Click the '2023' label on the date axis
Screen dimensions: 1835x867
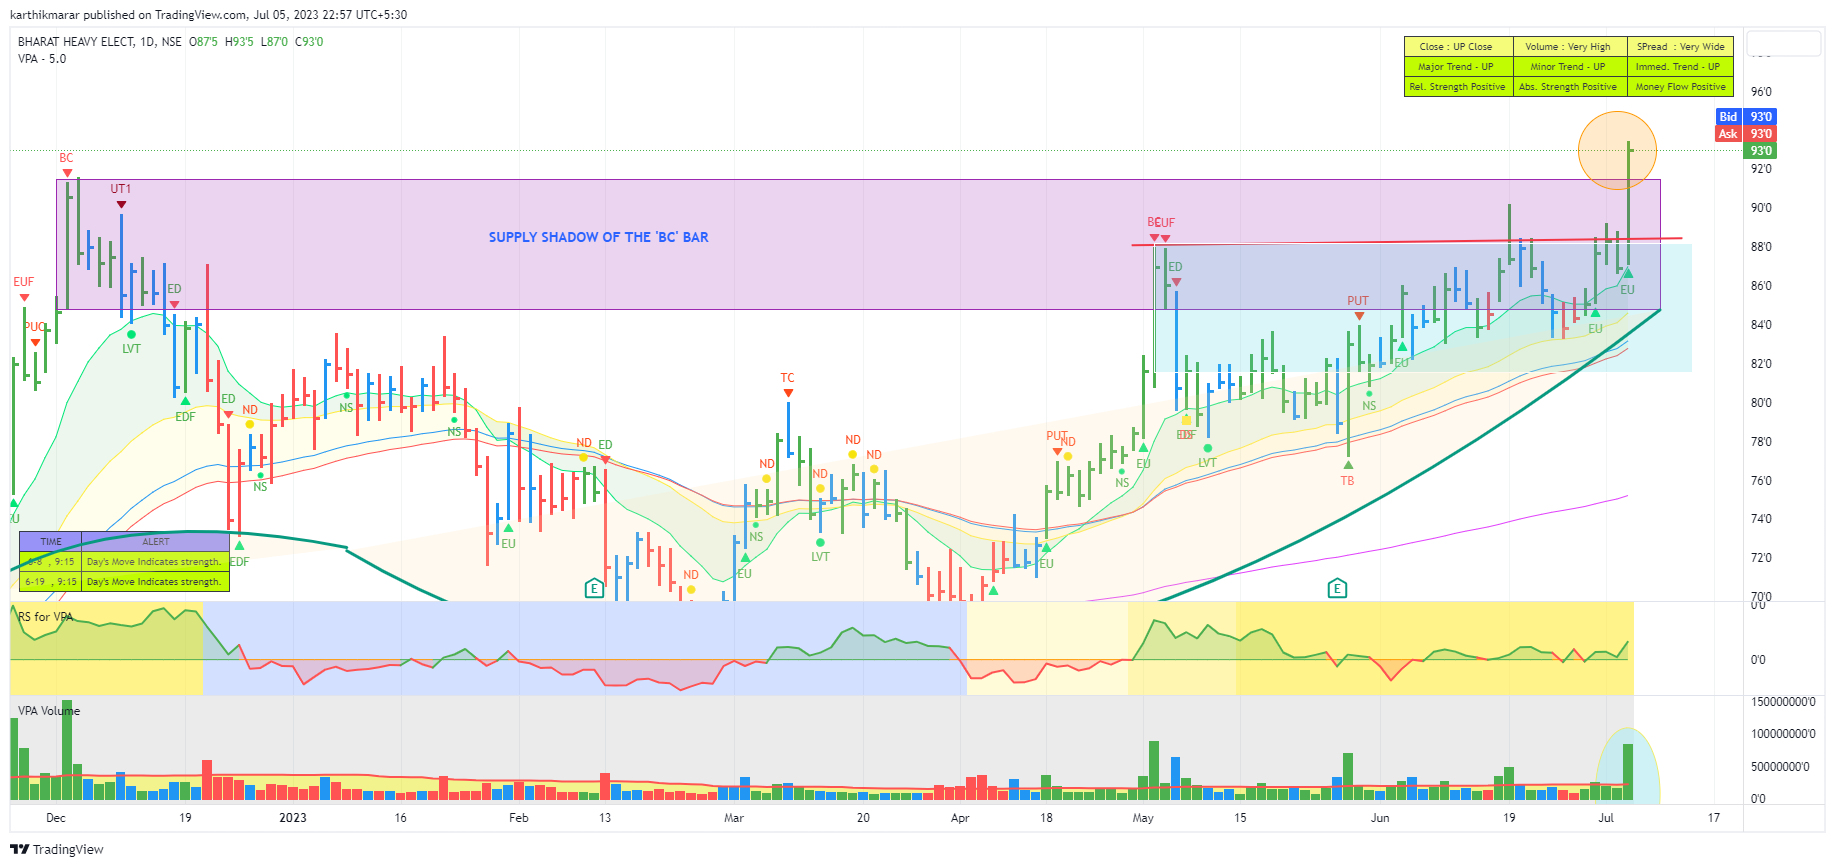click(293, 818)
